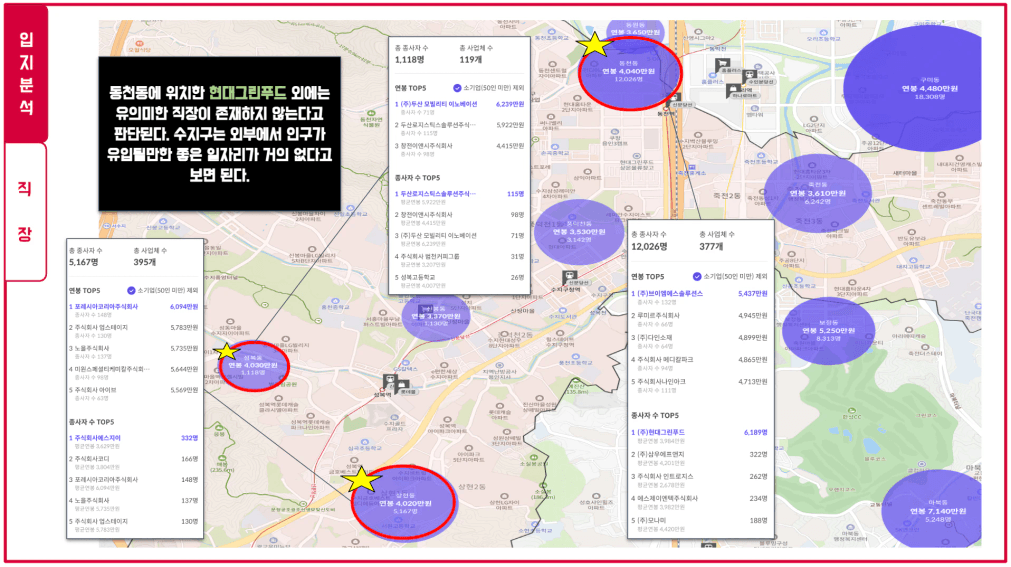Open 주식회사에스지어 row showing 332명
The image size is (1011, 567).
[x=133, y=441]
